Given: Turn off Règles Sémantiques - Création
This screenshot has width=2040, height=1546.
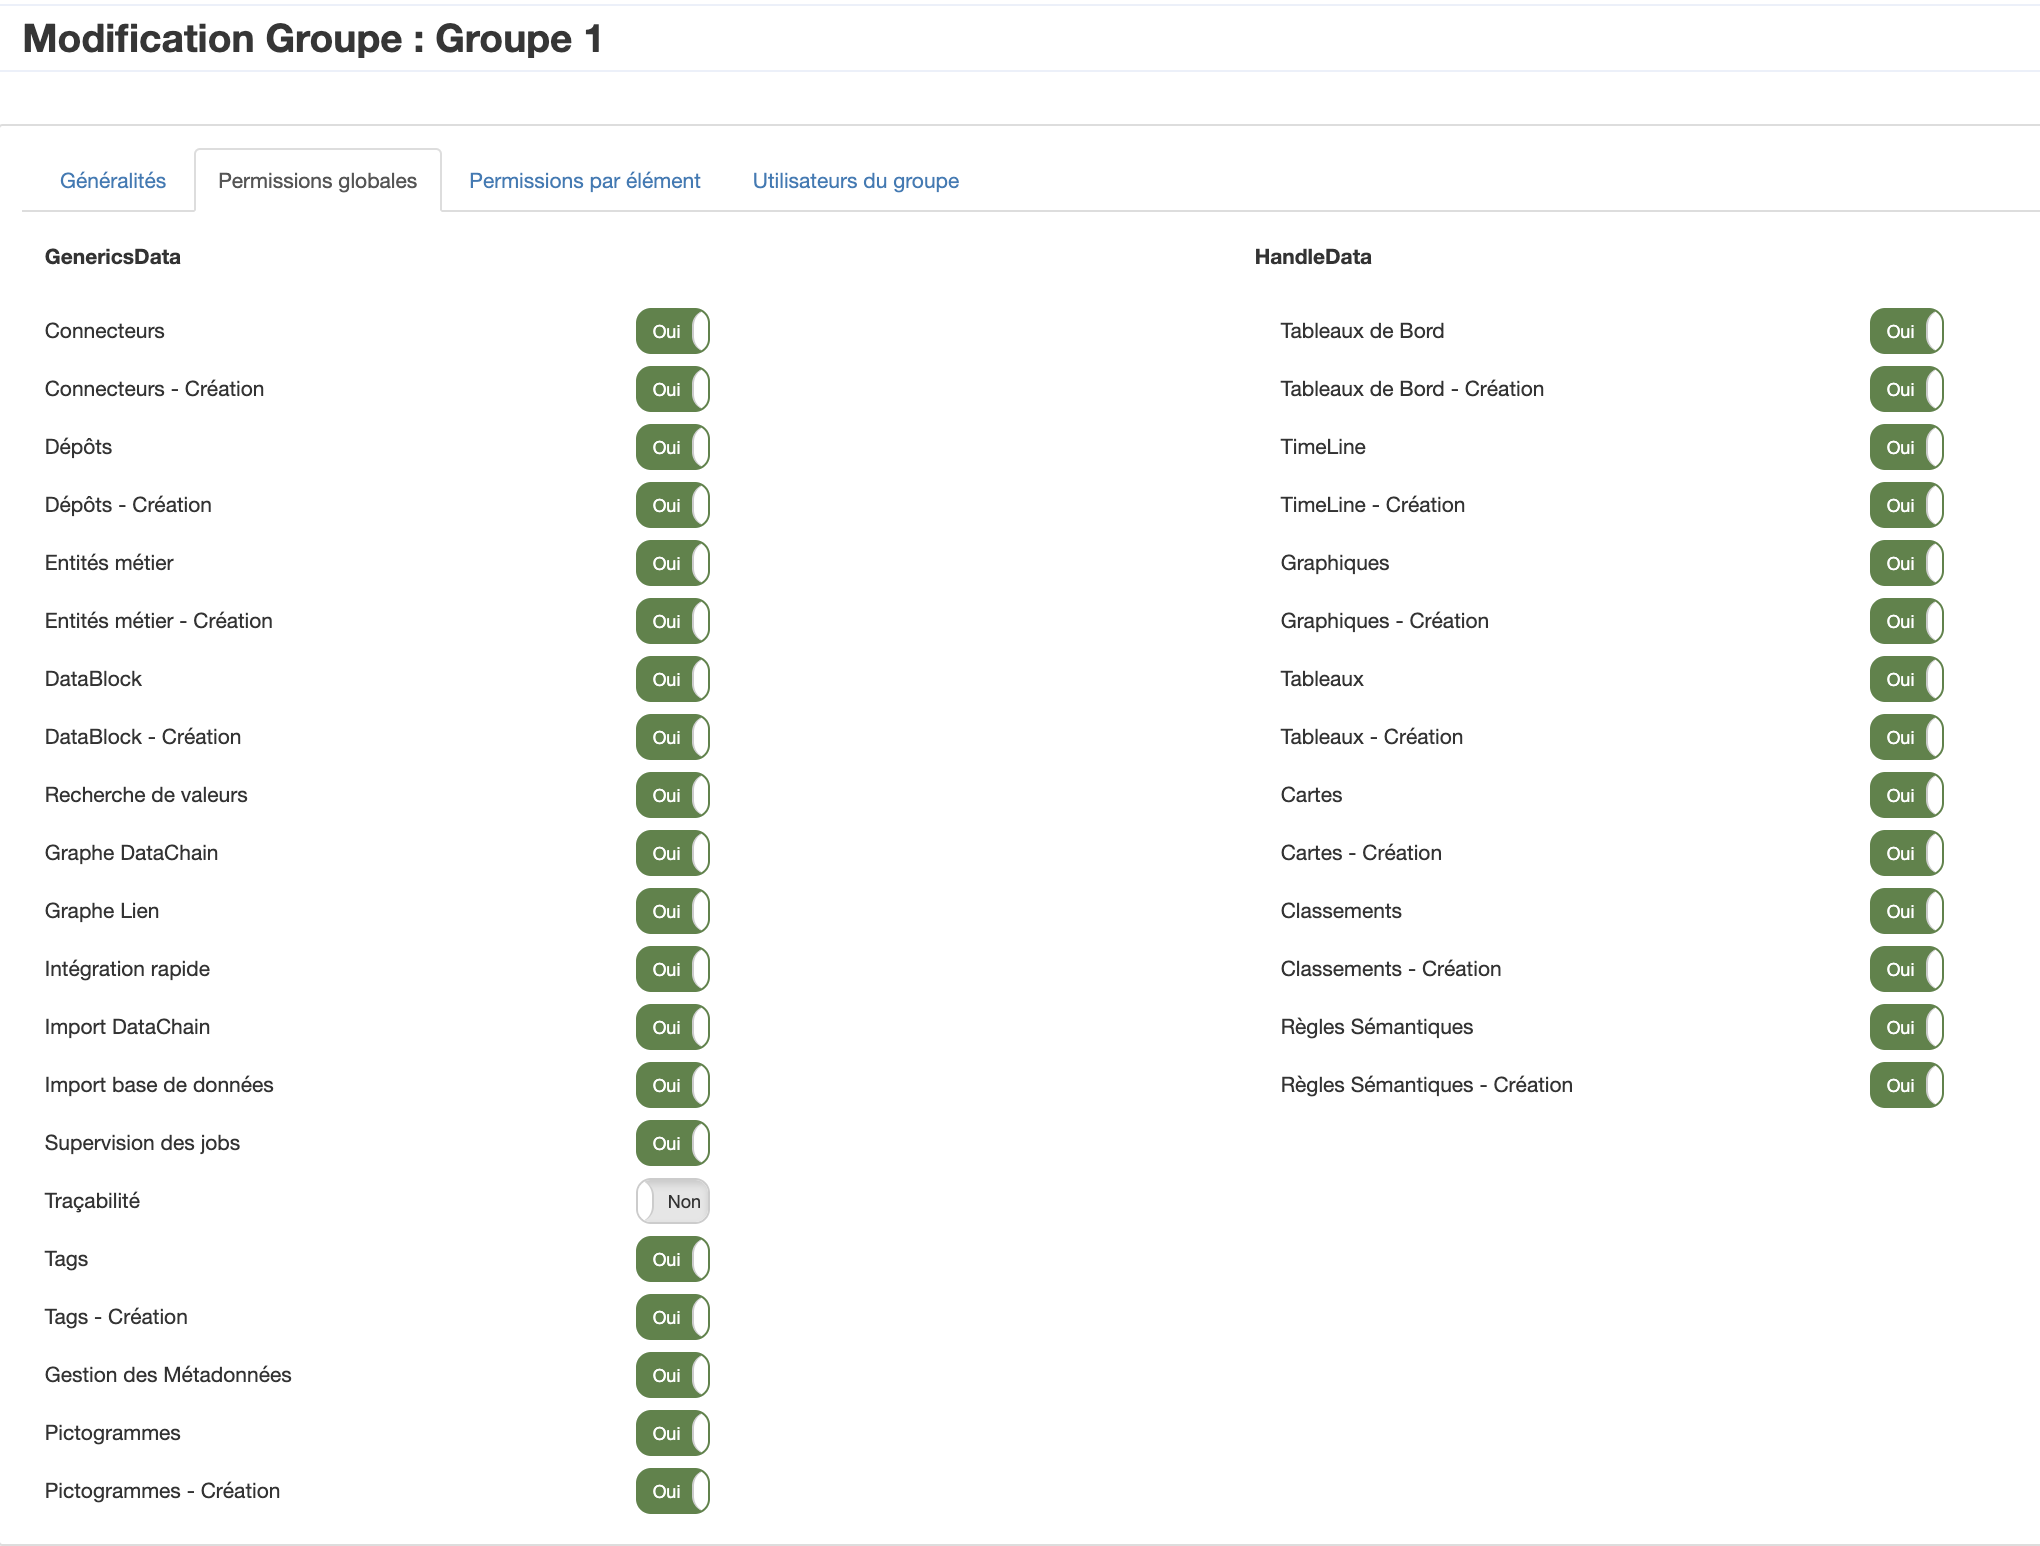Looking at the screenshot, I should (x=1906, y=1085).
